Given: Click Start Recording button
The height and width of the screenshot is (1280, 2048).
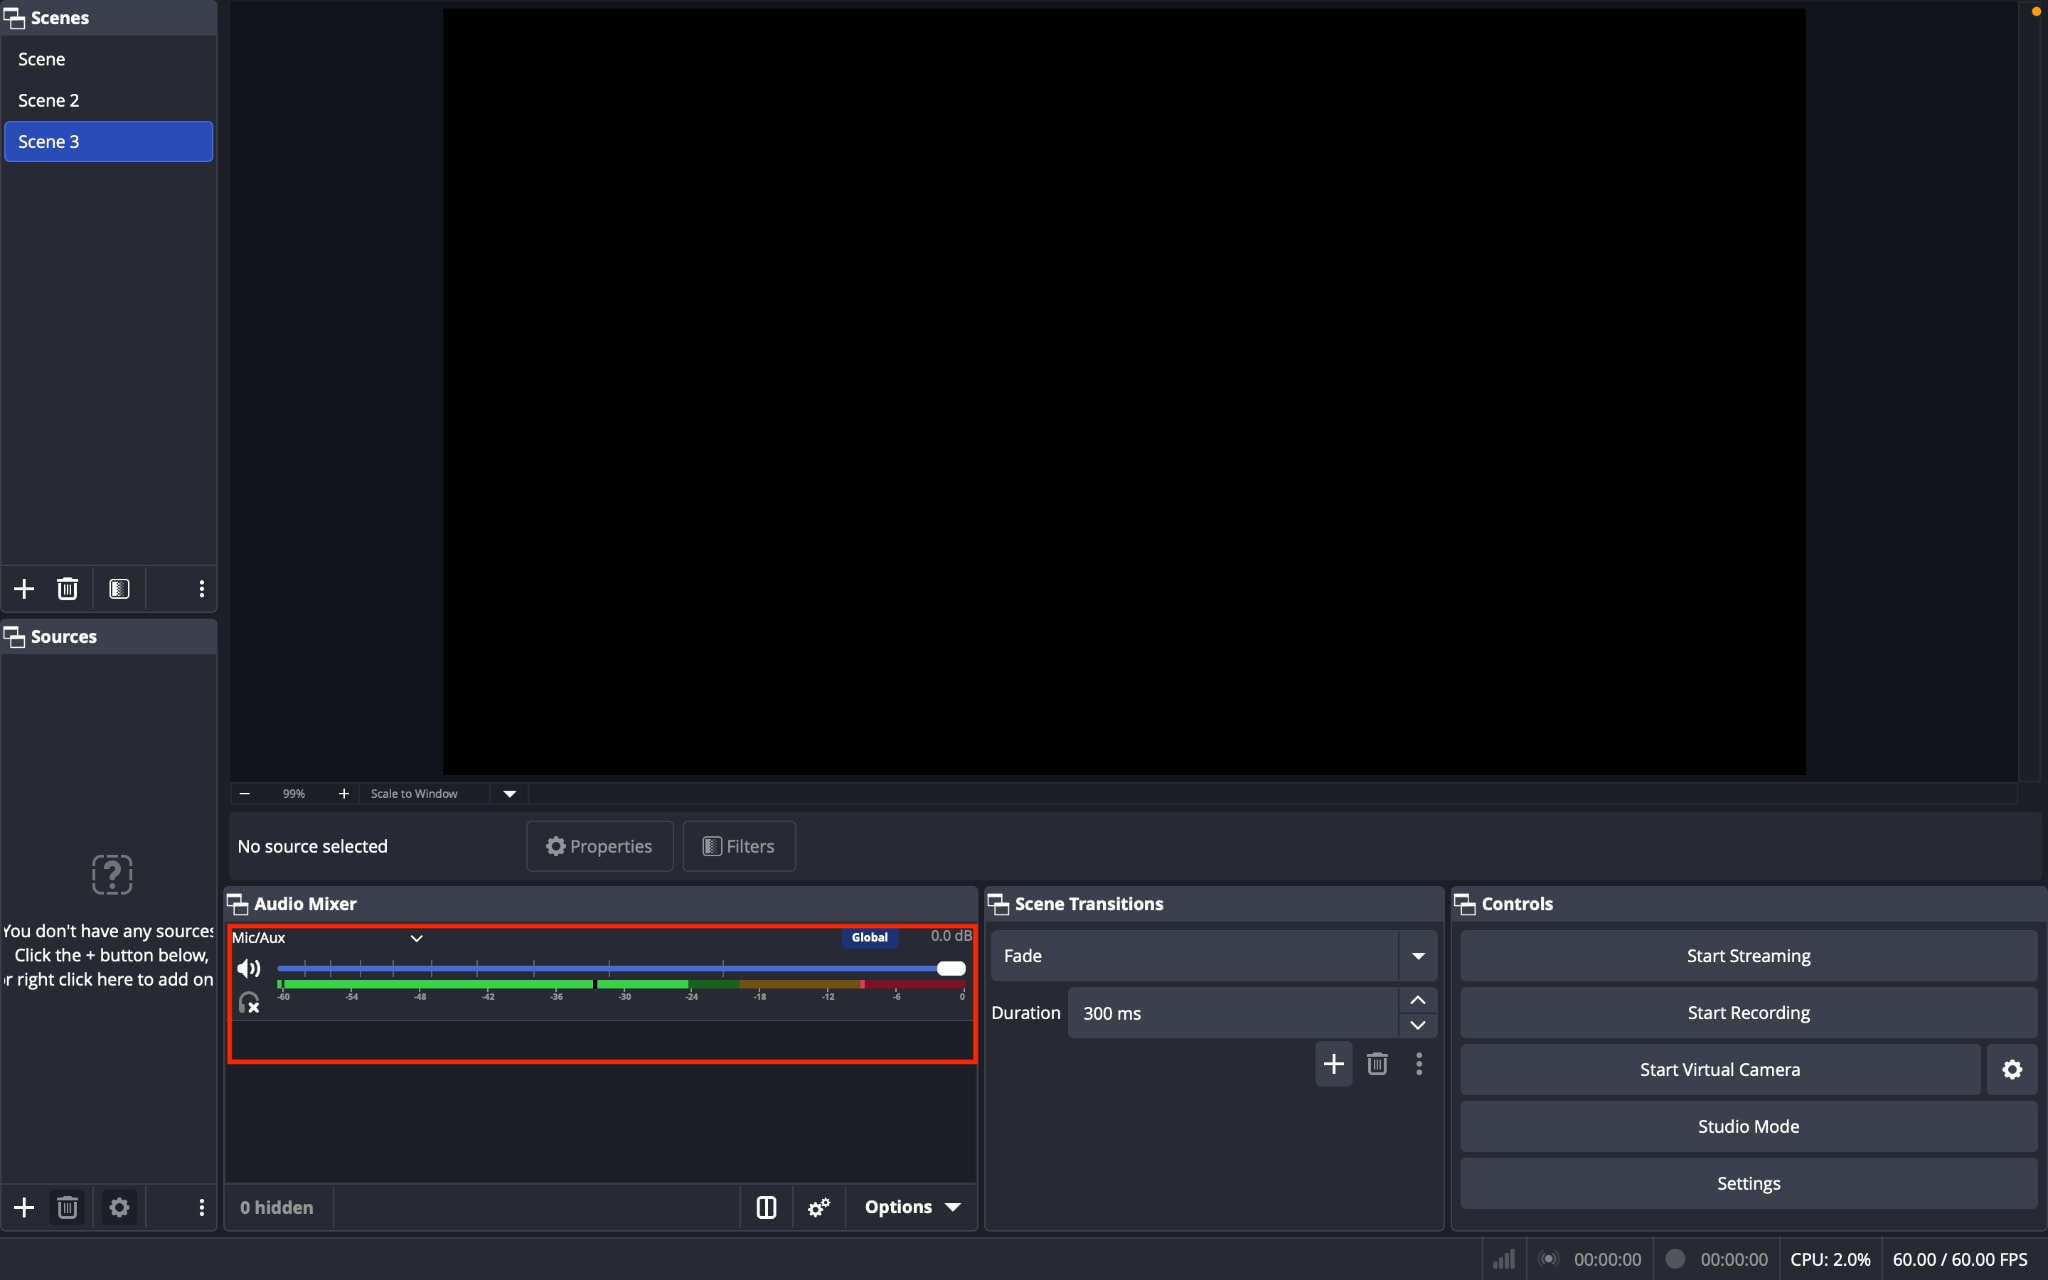Looking at the screenshot, I should (x=1748, y=1013).
